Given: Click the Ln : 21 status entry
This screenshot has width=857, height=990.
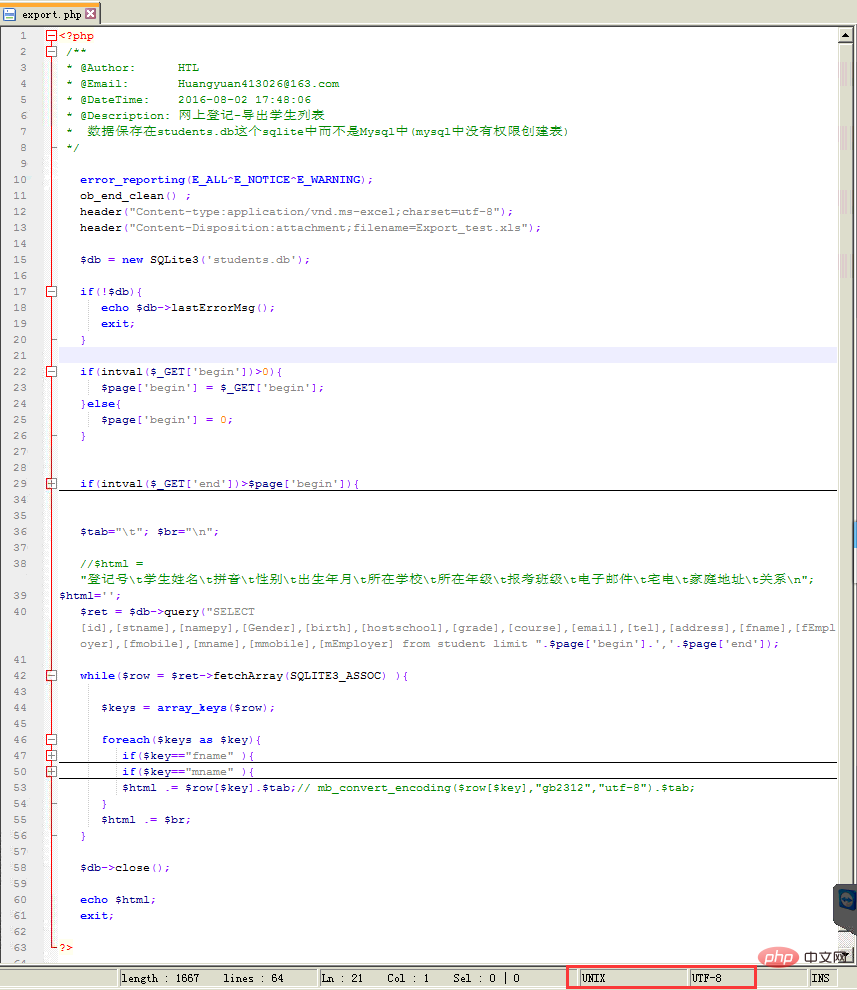Looking at the screenshot, I should click(342, 978).
